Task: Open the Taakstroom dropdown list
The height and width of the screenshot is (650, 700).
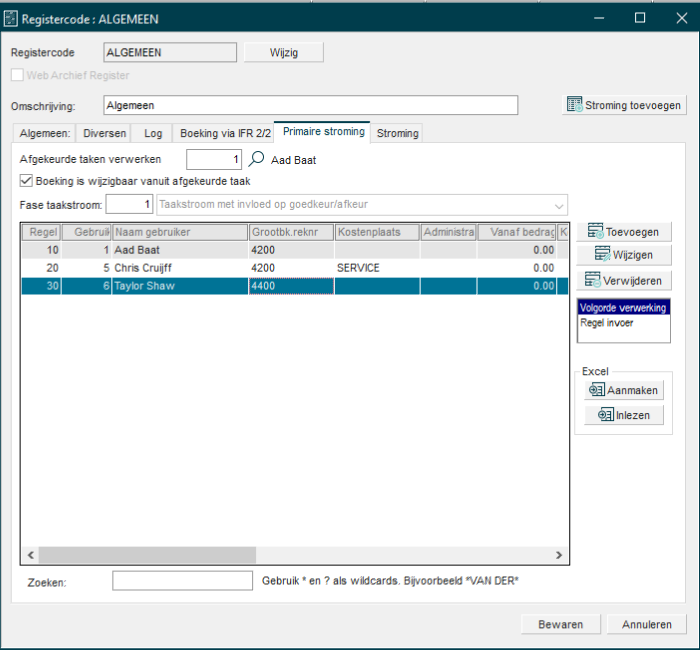Action: (558, 205)
